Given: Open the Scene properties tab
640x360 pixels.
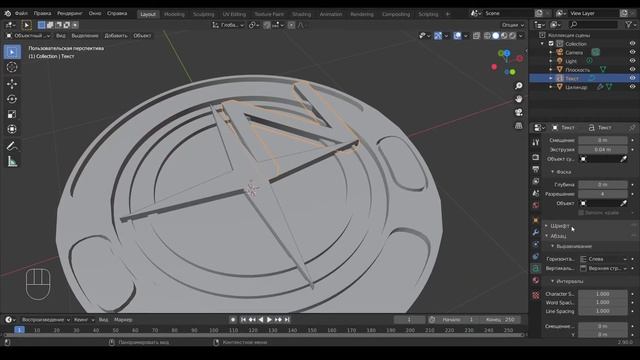Looking at the screenshot, I should pos(536,193).
